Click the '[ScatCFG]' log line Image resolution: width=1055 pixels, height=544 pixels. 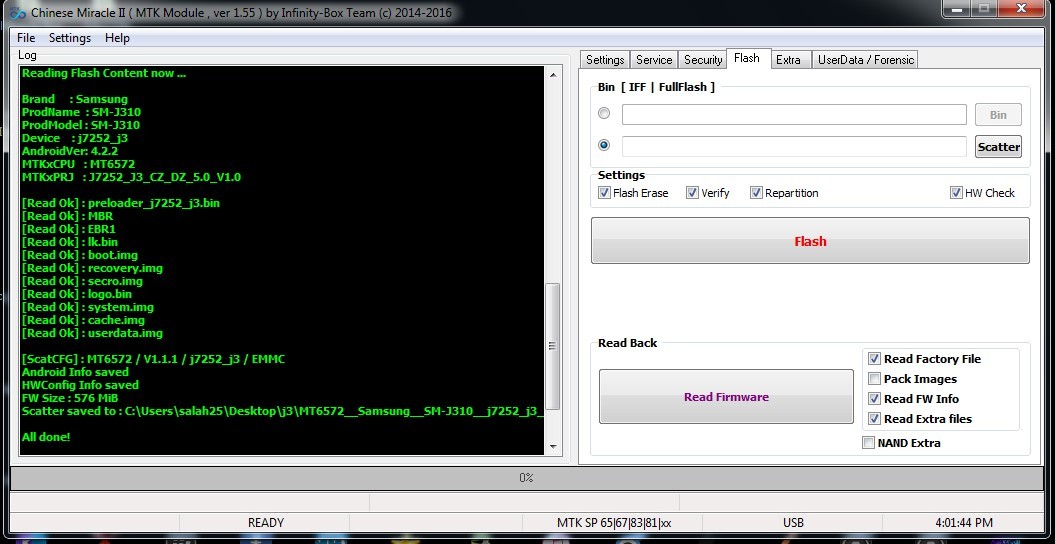coord(153,359)
